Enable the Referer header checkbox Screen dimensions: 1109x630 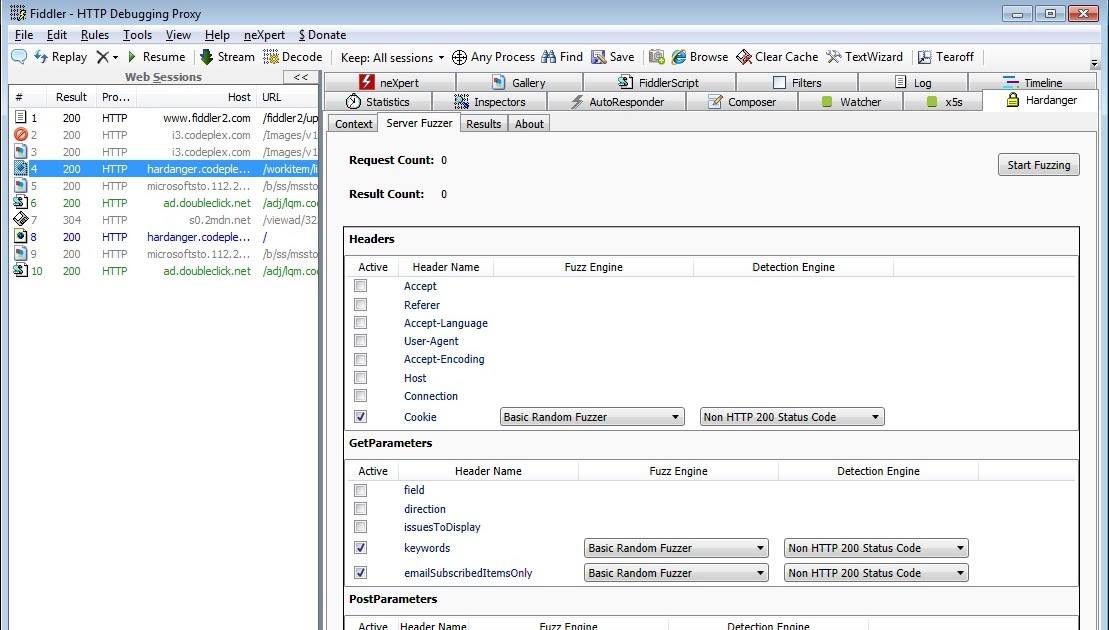tap(361, 304)
